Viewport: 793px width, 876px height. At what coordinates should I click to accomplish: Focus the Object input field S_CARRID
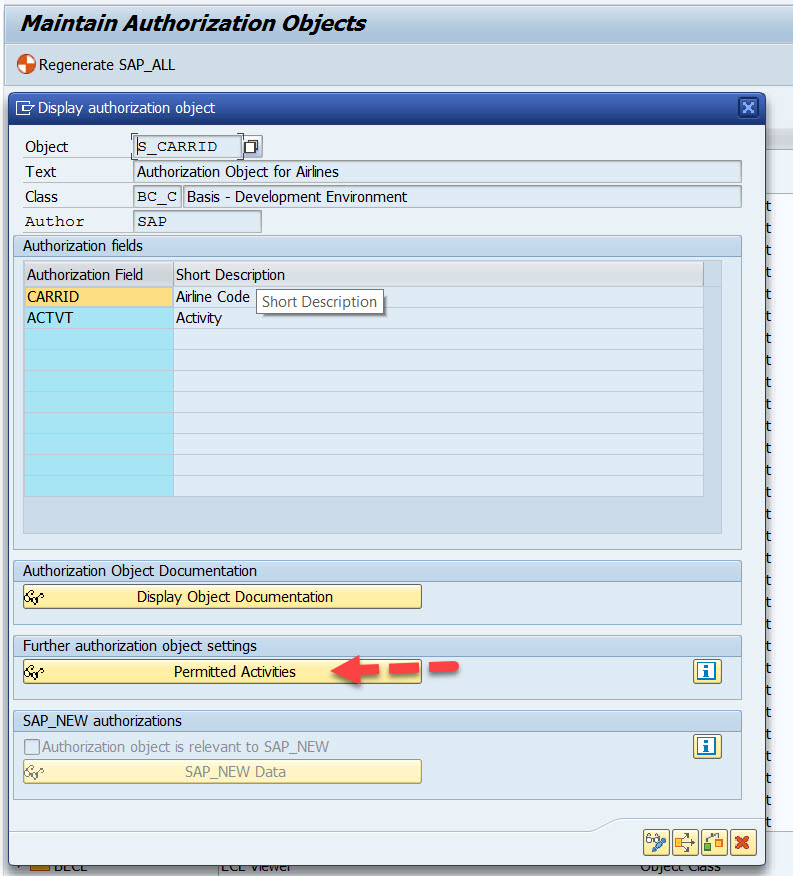(x=187, y=147)
